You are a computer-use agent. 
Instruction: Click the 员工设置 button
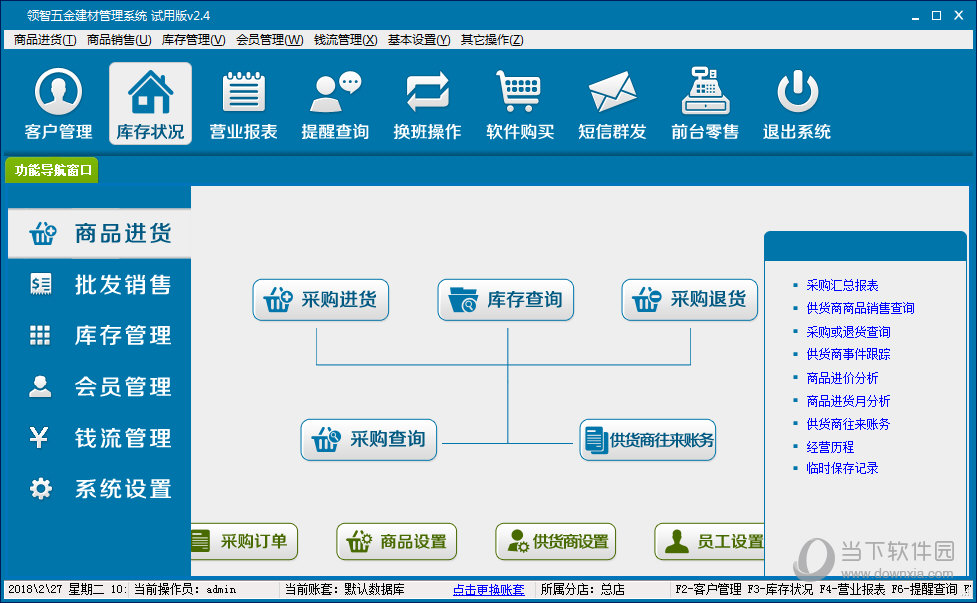tap(710, 541)
